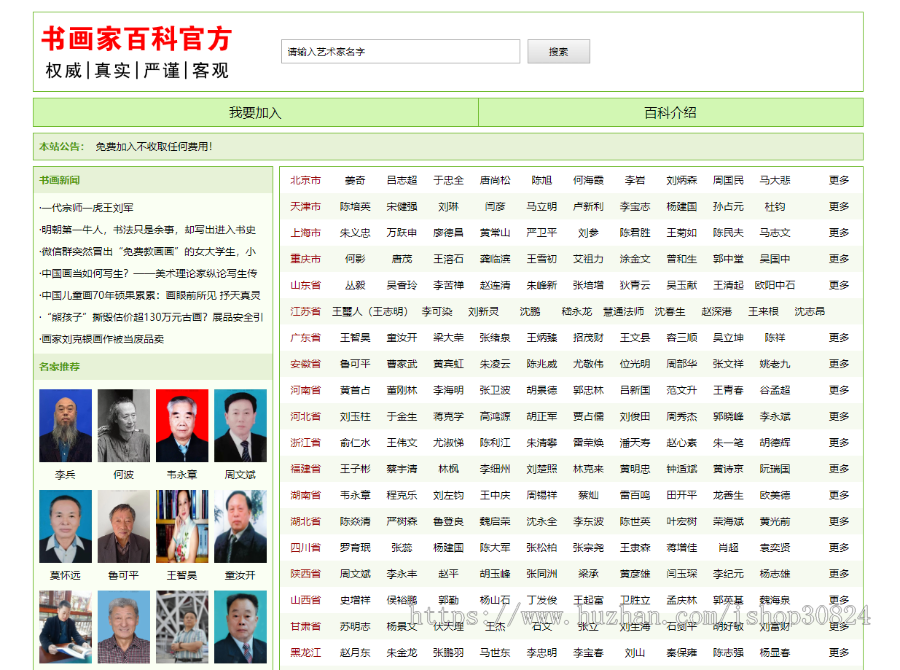Image resolution: width=900 pixels, height=670 pixels.
Task: Open artist 慧通法师 in Jiangsu row
Action: tap(624, 311)
